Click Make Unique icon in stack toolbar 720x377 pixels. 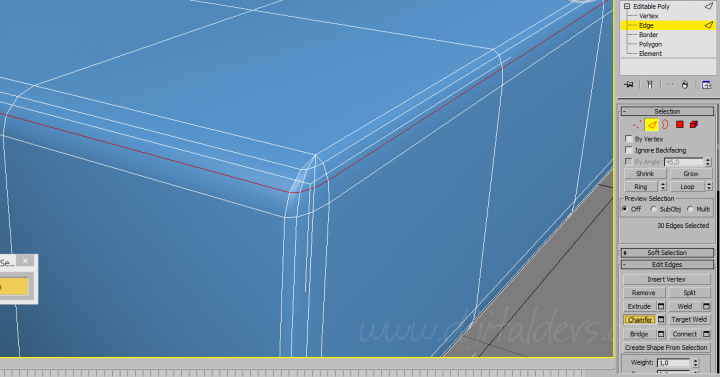[x=671, y=84]
